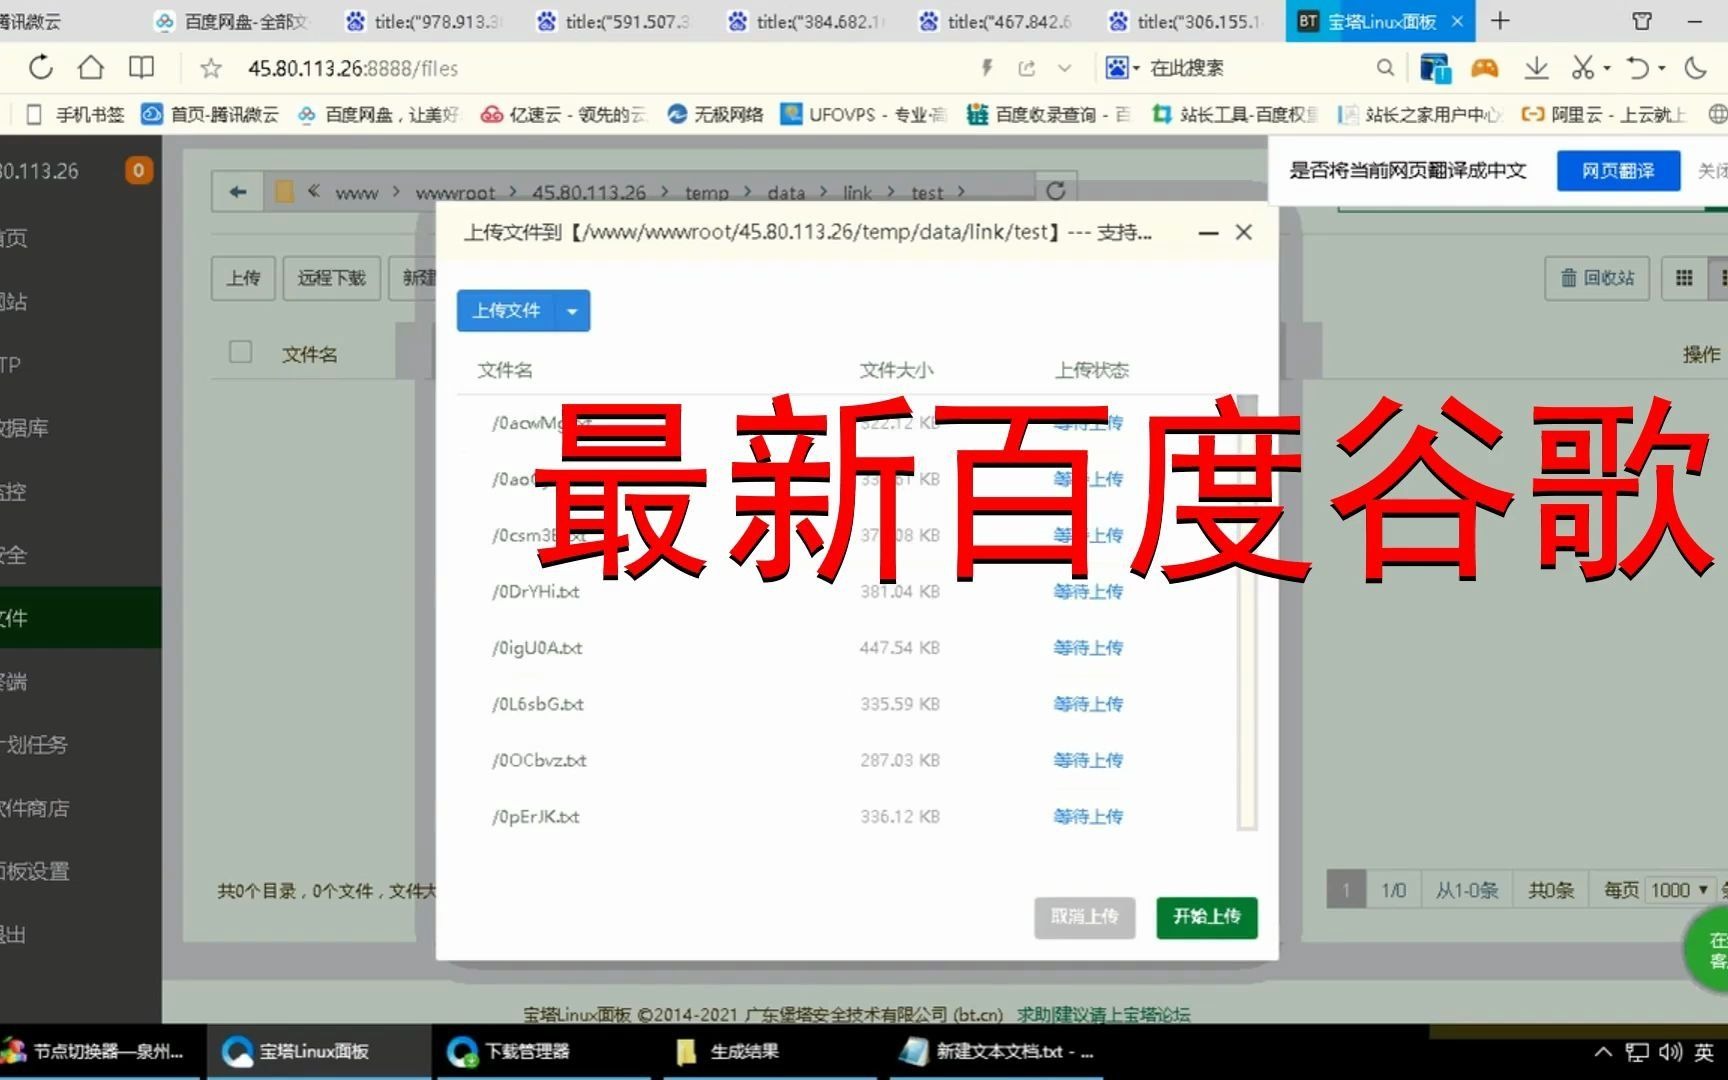Select the /0OCbvz.txt file row
This screenshot has height=1080, width=1728.
tap(847, 760)
